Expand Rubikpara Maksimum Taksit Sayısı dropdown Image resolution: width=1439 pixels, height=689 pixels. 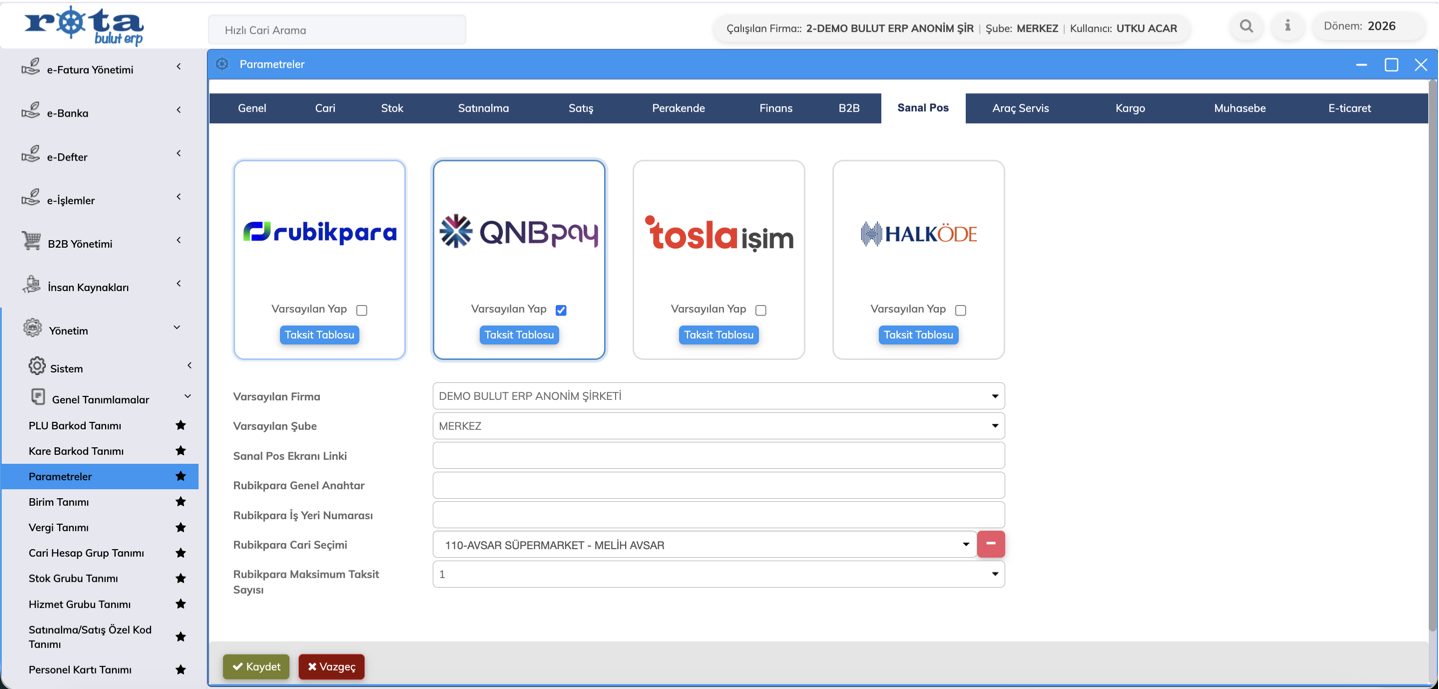pos(718,574)
